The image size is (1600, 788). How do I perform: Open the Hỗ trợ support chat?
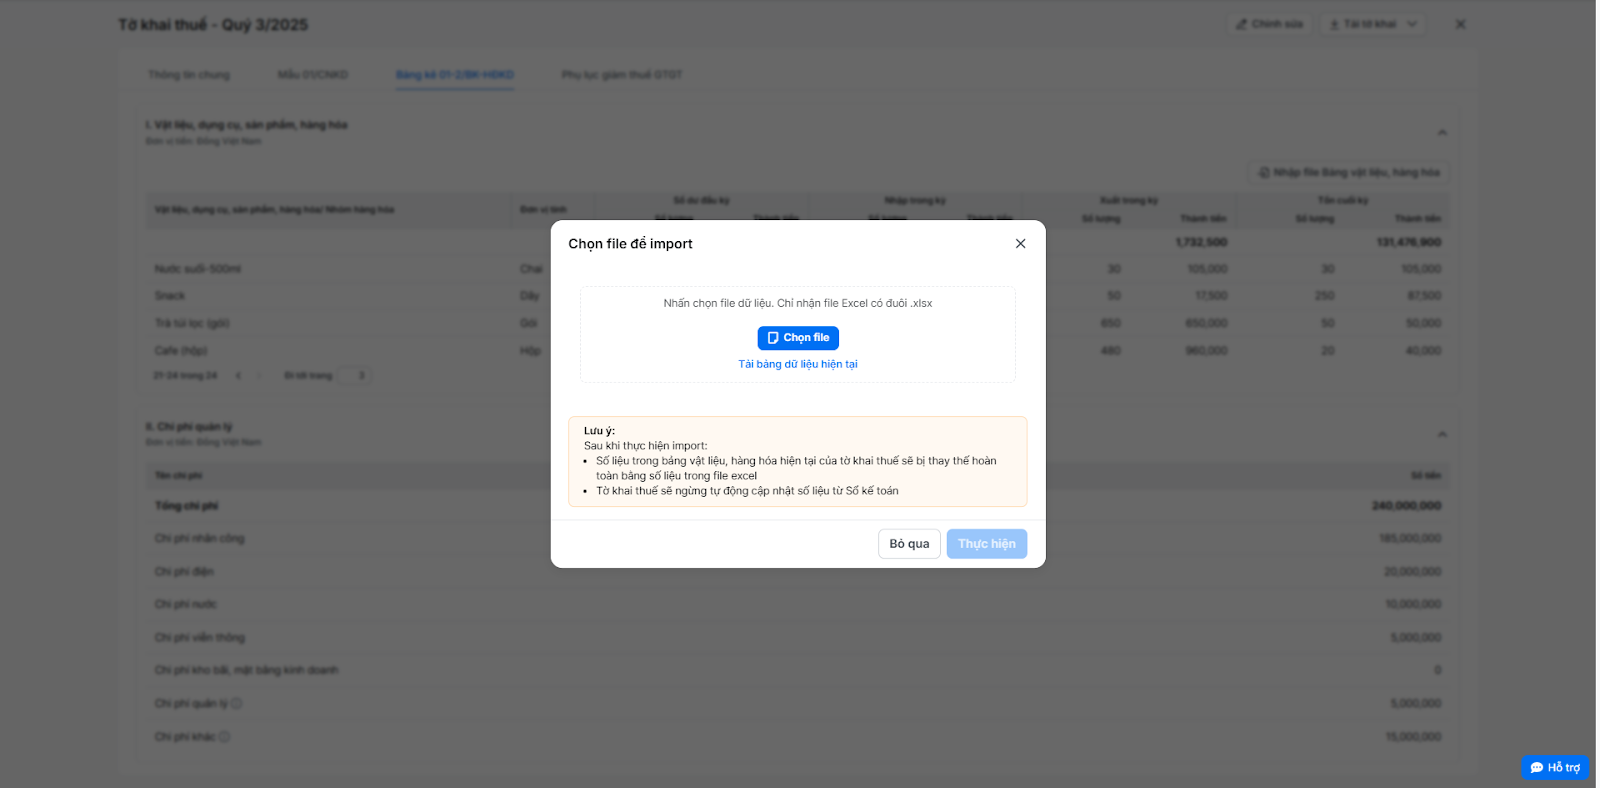pos(1555,768)
